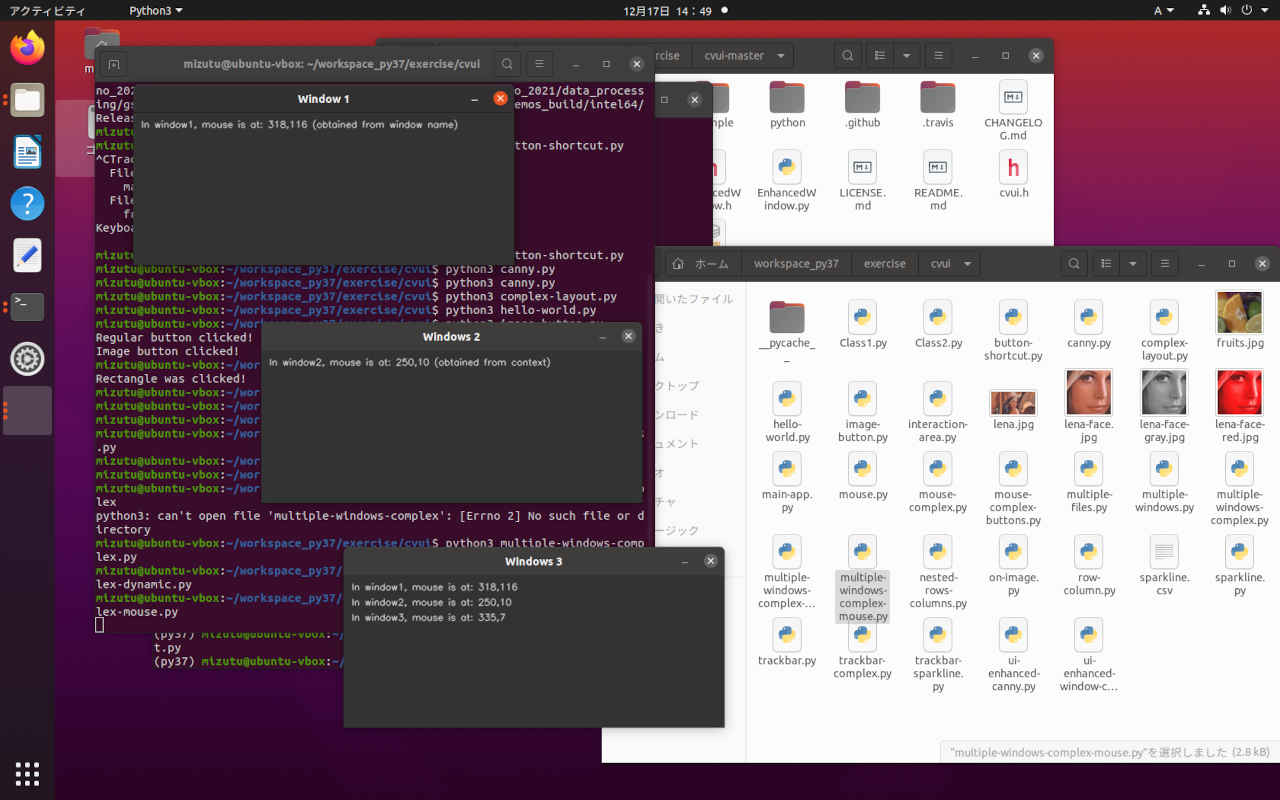Open the Python3 app menu
This screenshot has width=1280, height=800.
click(x=156, y=10)
